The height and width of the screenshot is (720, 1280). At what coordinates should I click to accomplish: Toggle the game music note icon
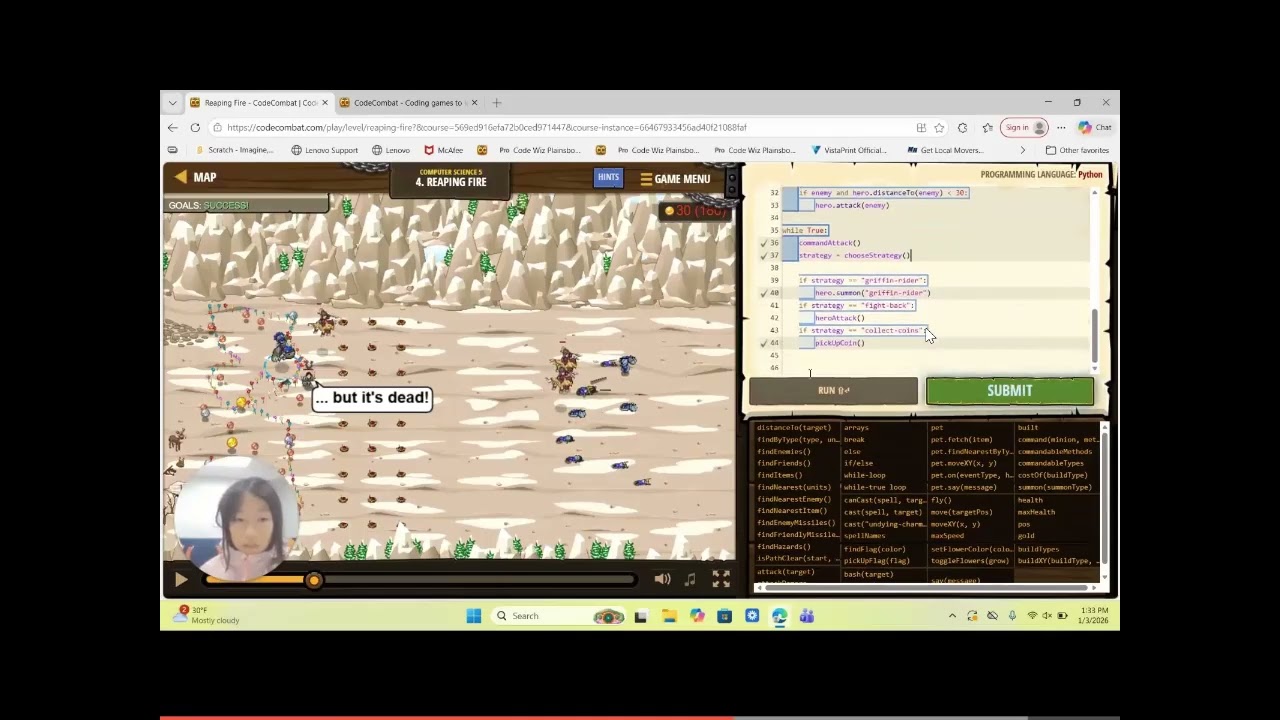[690, 580]
